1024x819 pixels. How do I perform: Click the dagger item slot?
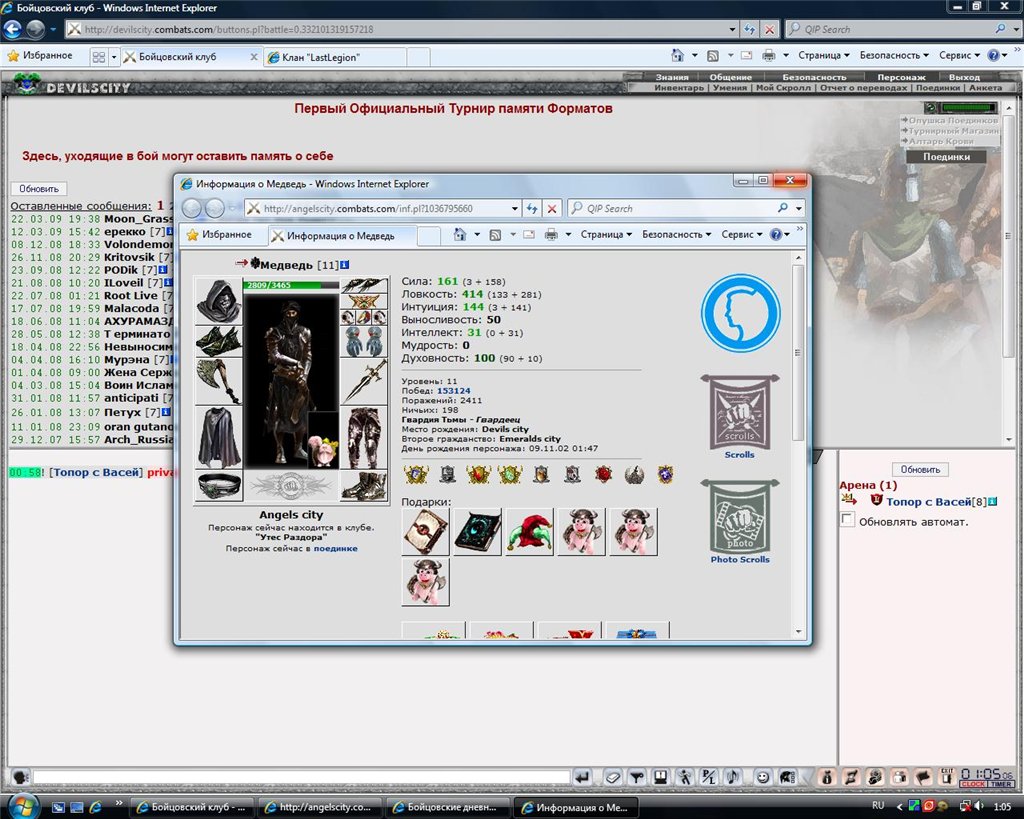coord(364,381)
